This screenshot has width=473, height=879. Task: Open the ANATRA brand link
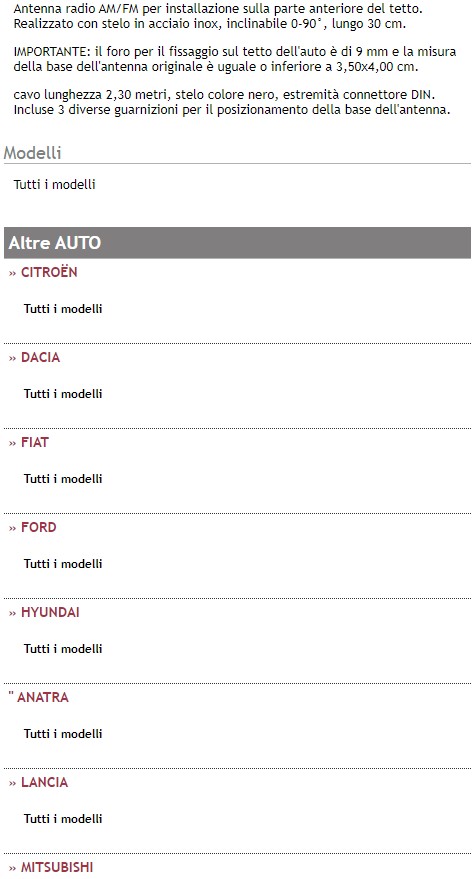coord(43,697)
